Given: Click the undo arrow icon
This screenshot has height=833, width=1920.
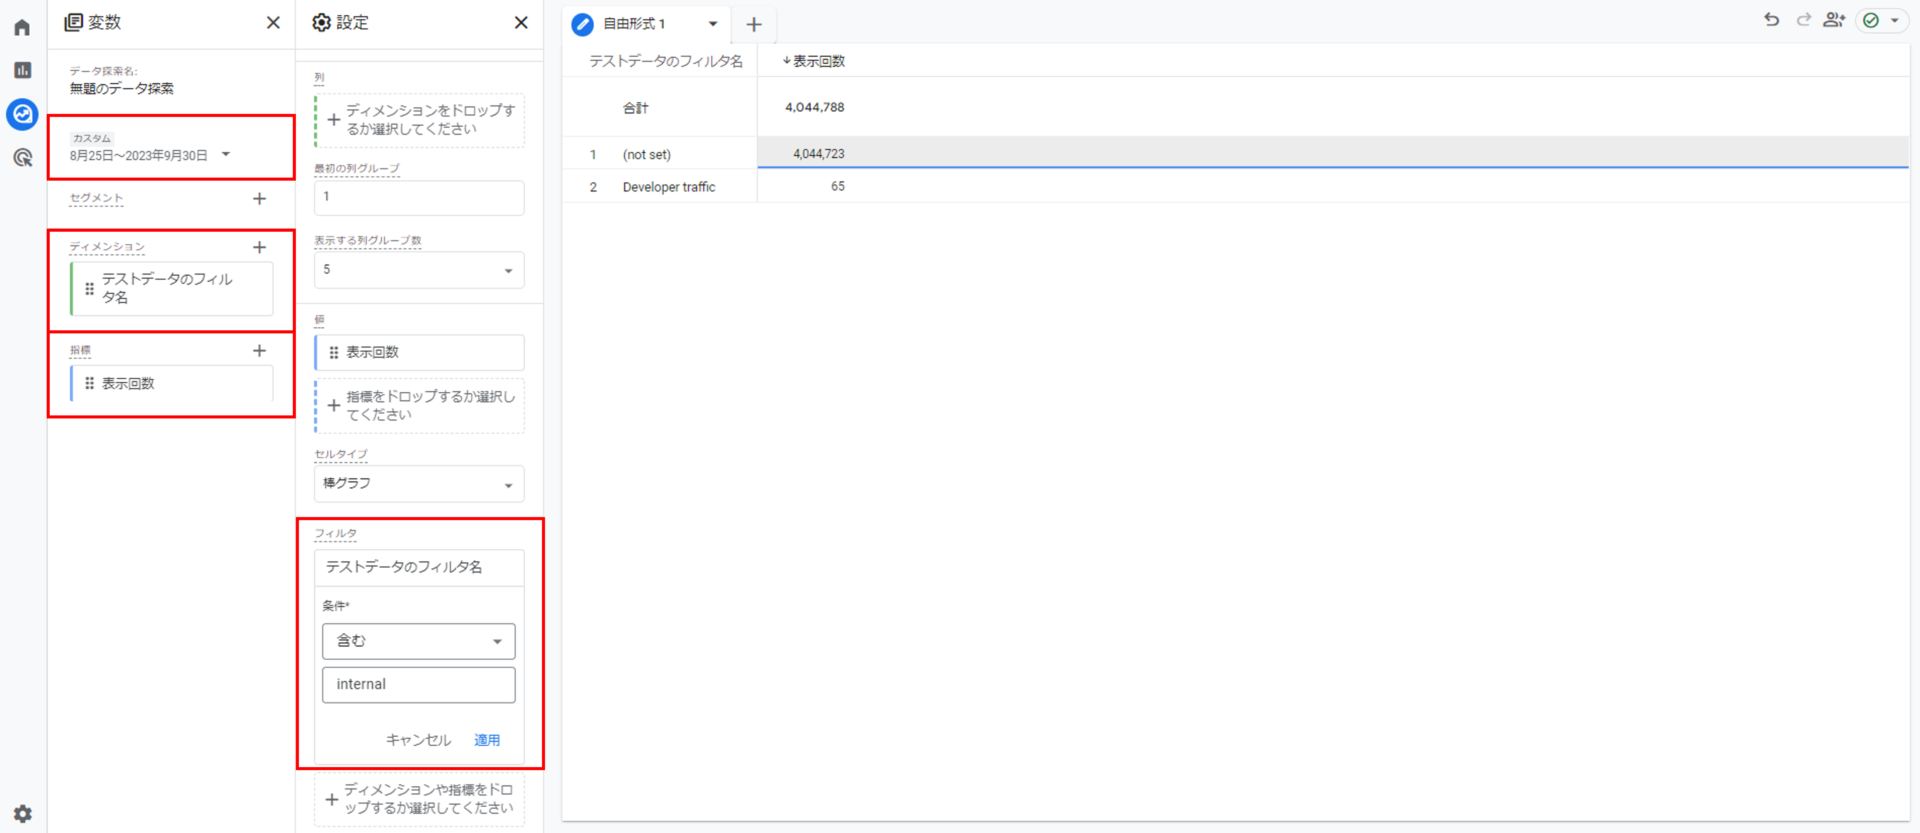Looking at the screenshot, I should click(x=1771, y=20).
